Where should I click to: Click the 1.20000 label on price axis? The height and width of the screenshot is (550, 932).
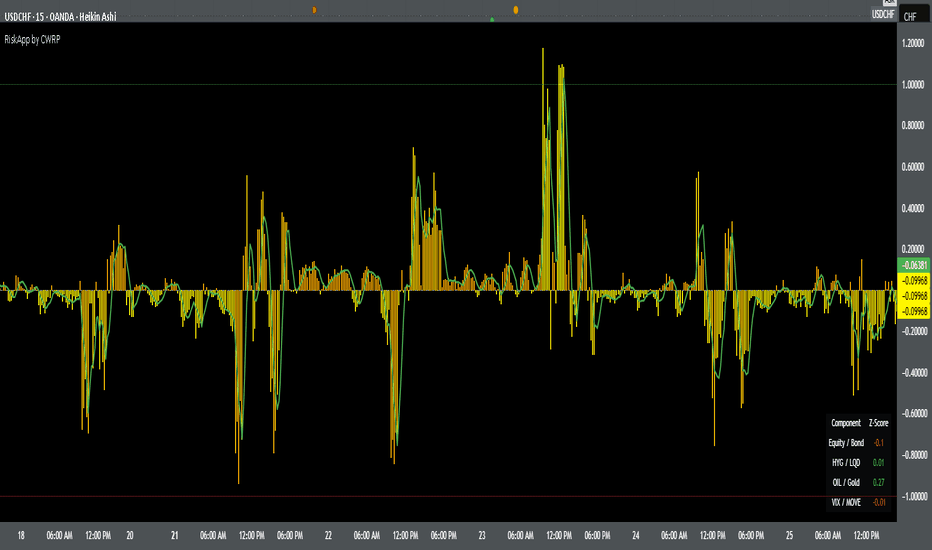913,43
